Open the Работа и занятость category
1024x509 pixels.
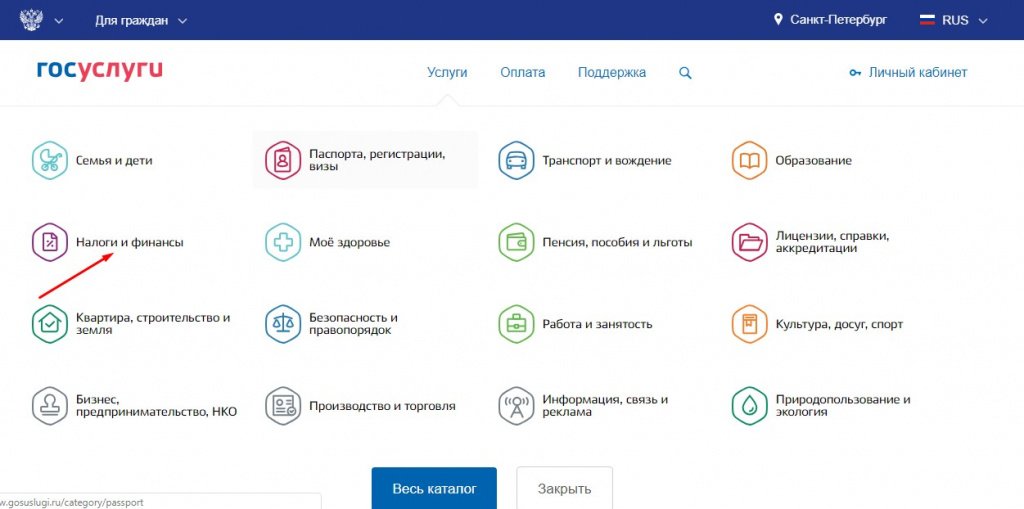(597, 324)
